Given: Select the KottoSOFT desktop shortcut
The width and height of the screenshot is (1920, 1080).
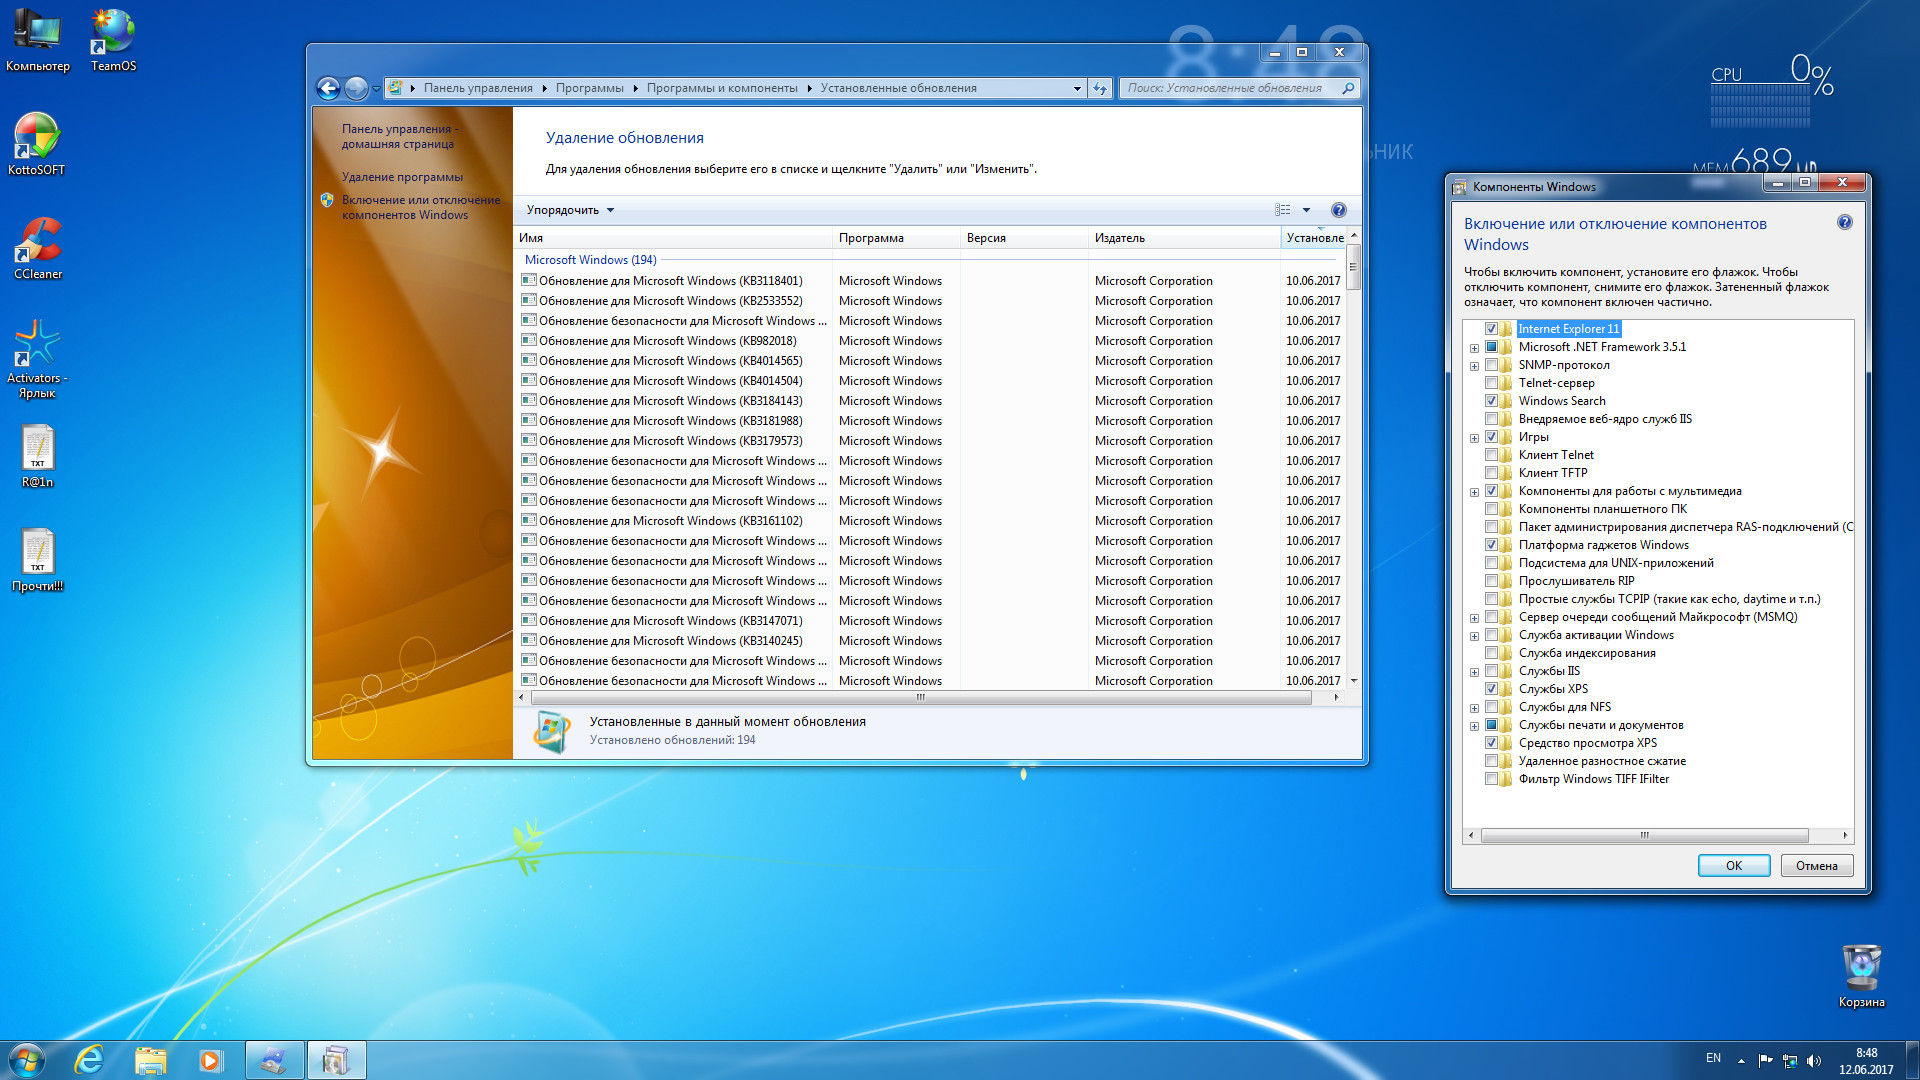Looking at the screenshot, I should tap(37, 144).
